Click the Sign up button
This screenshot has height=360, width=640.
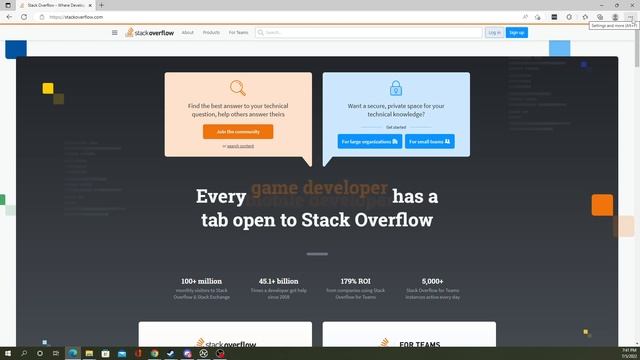pos(517,33)
